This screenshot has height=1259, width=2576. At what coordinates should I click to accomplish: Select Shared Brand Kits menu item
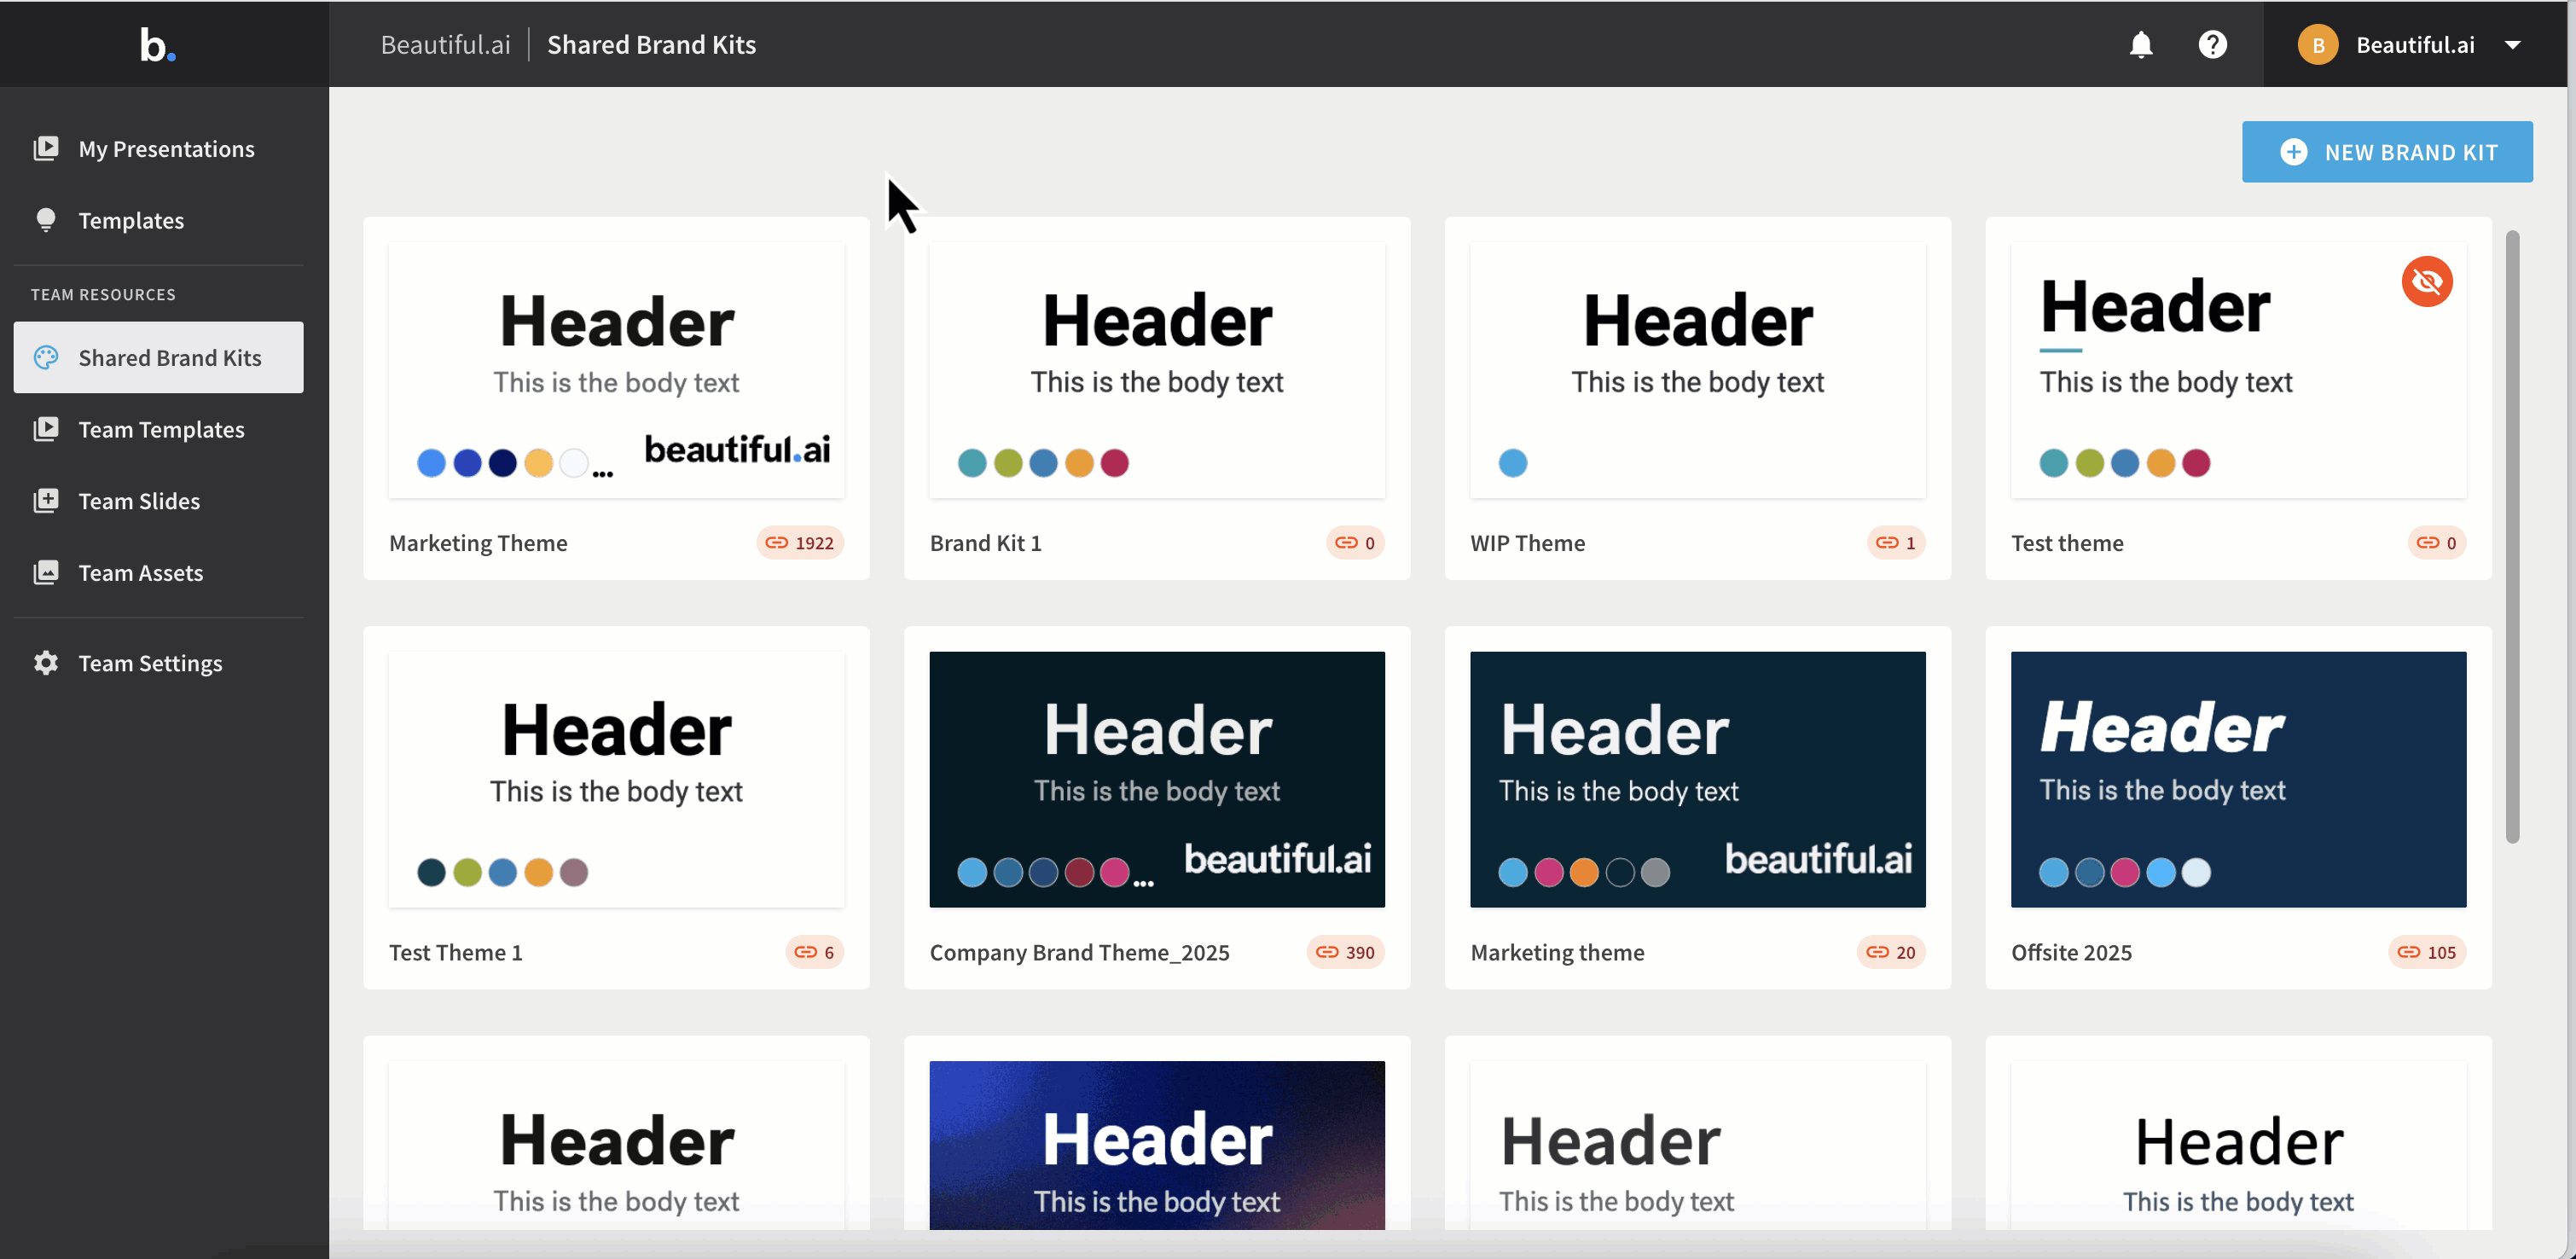click(158, 357)
